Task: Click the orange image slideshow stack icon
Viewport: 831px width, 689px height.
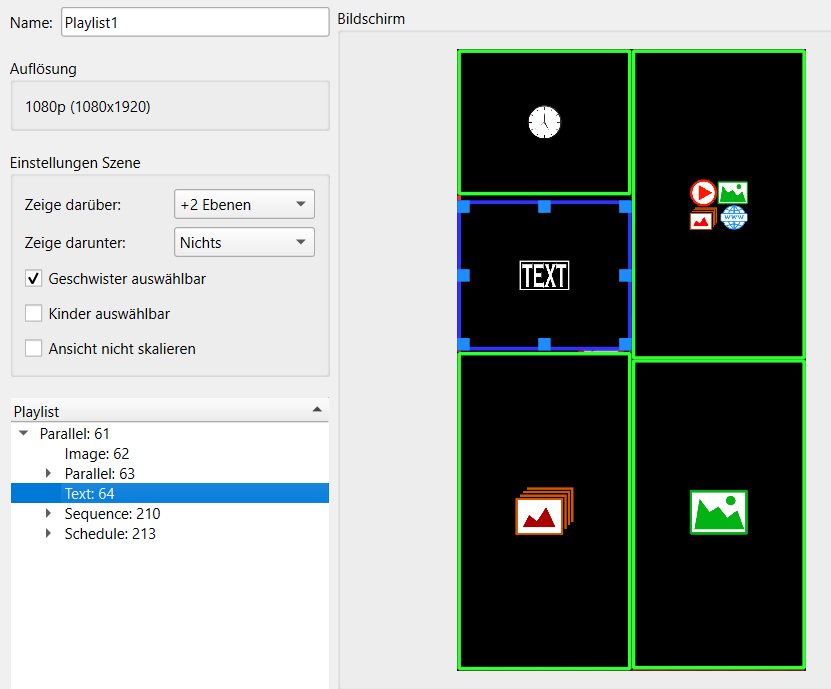Action: click(x=544, y=511)
